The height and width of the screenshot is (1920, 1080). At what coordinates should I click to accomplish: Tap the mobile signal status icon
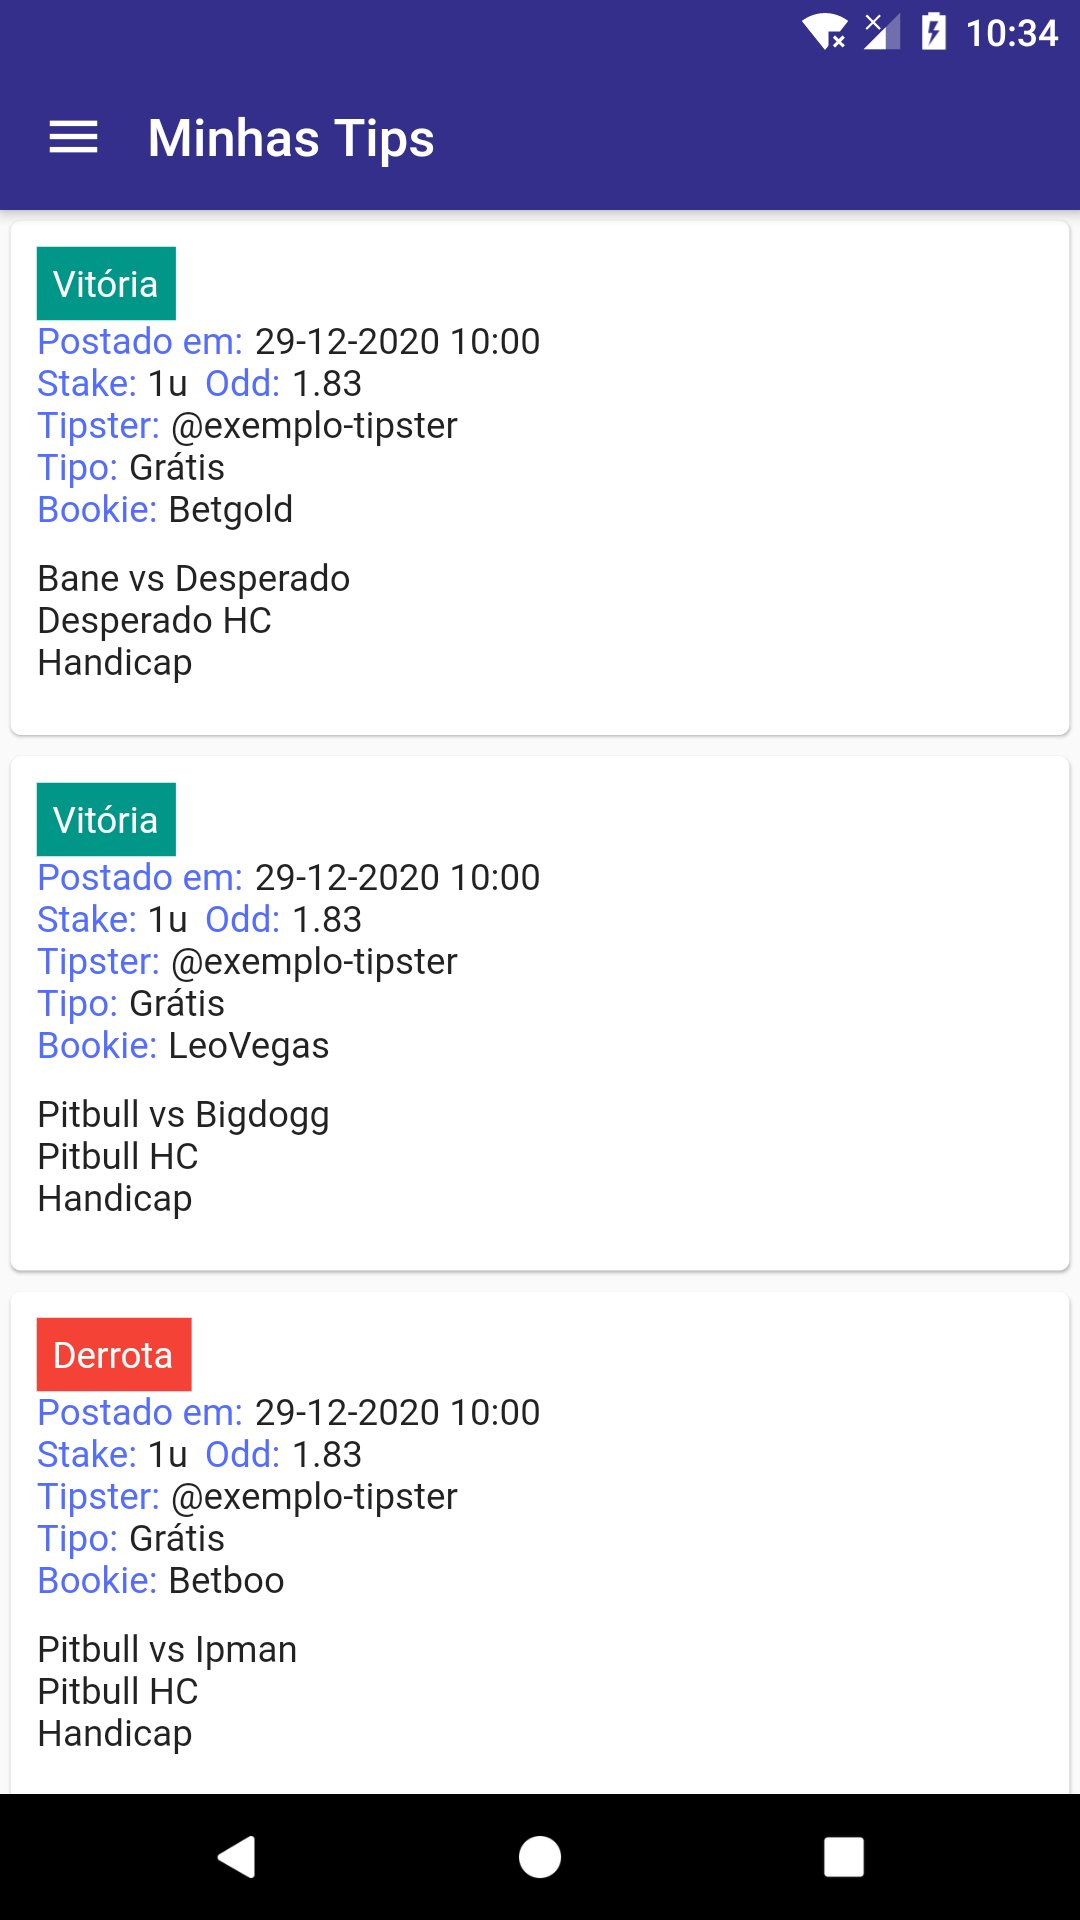880,32
